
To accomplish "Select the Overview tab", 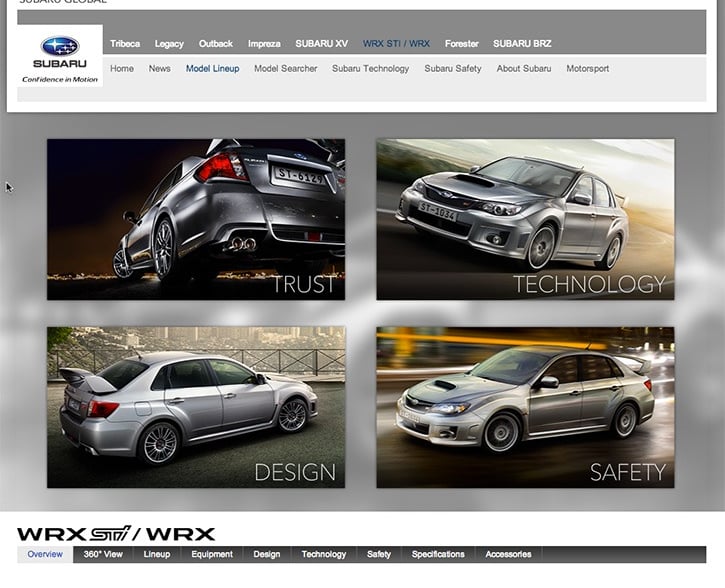I will (45, 554).
